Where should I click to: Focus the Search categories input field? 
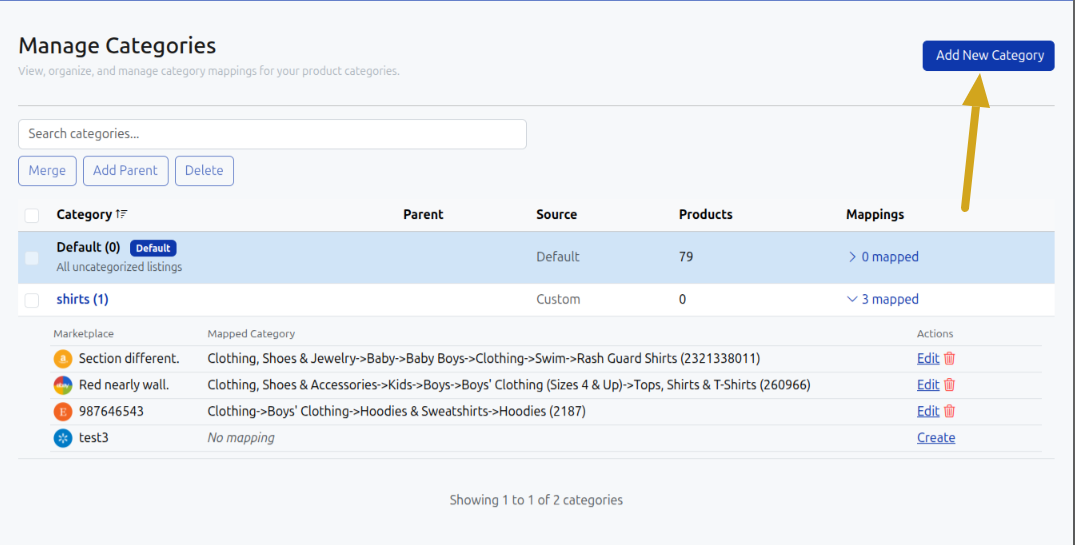tap(272, 134)
